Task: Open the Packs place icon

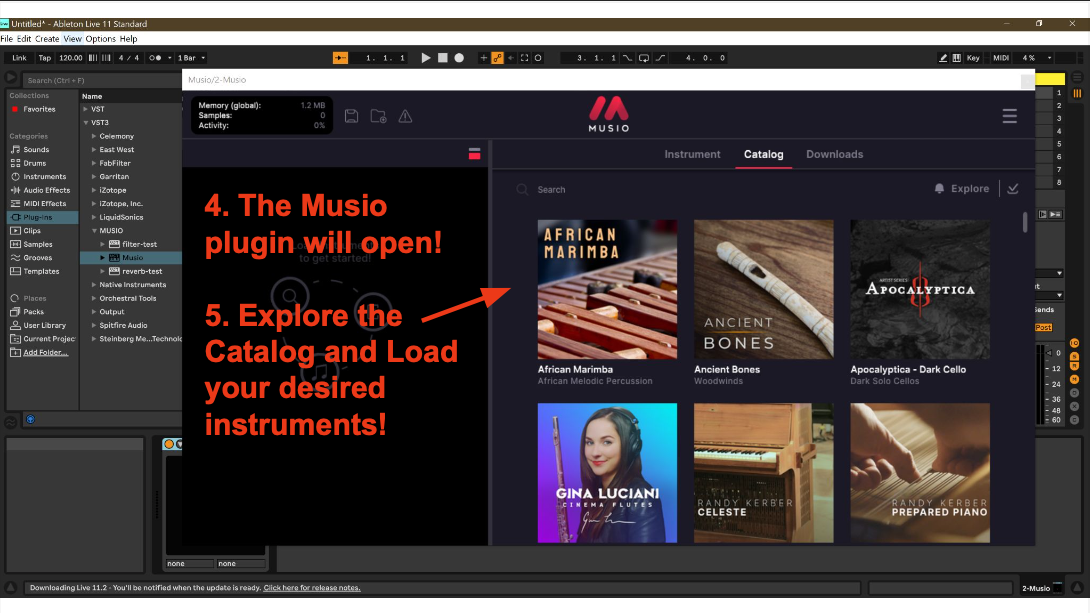Action: click(15, 312)
